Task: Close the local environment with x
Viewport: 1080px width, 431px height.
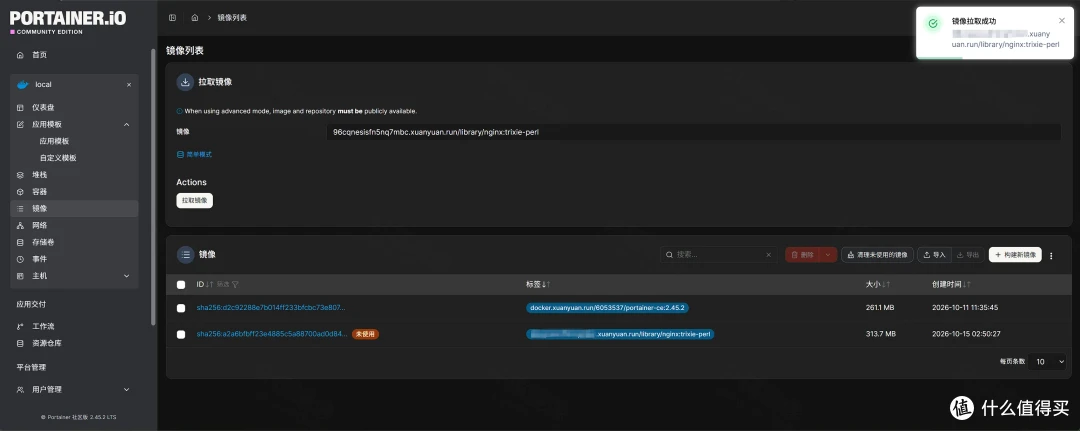Action: coord(129,85)
